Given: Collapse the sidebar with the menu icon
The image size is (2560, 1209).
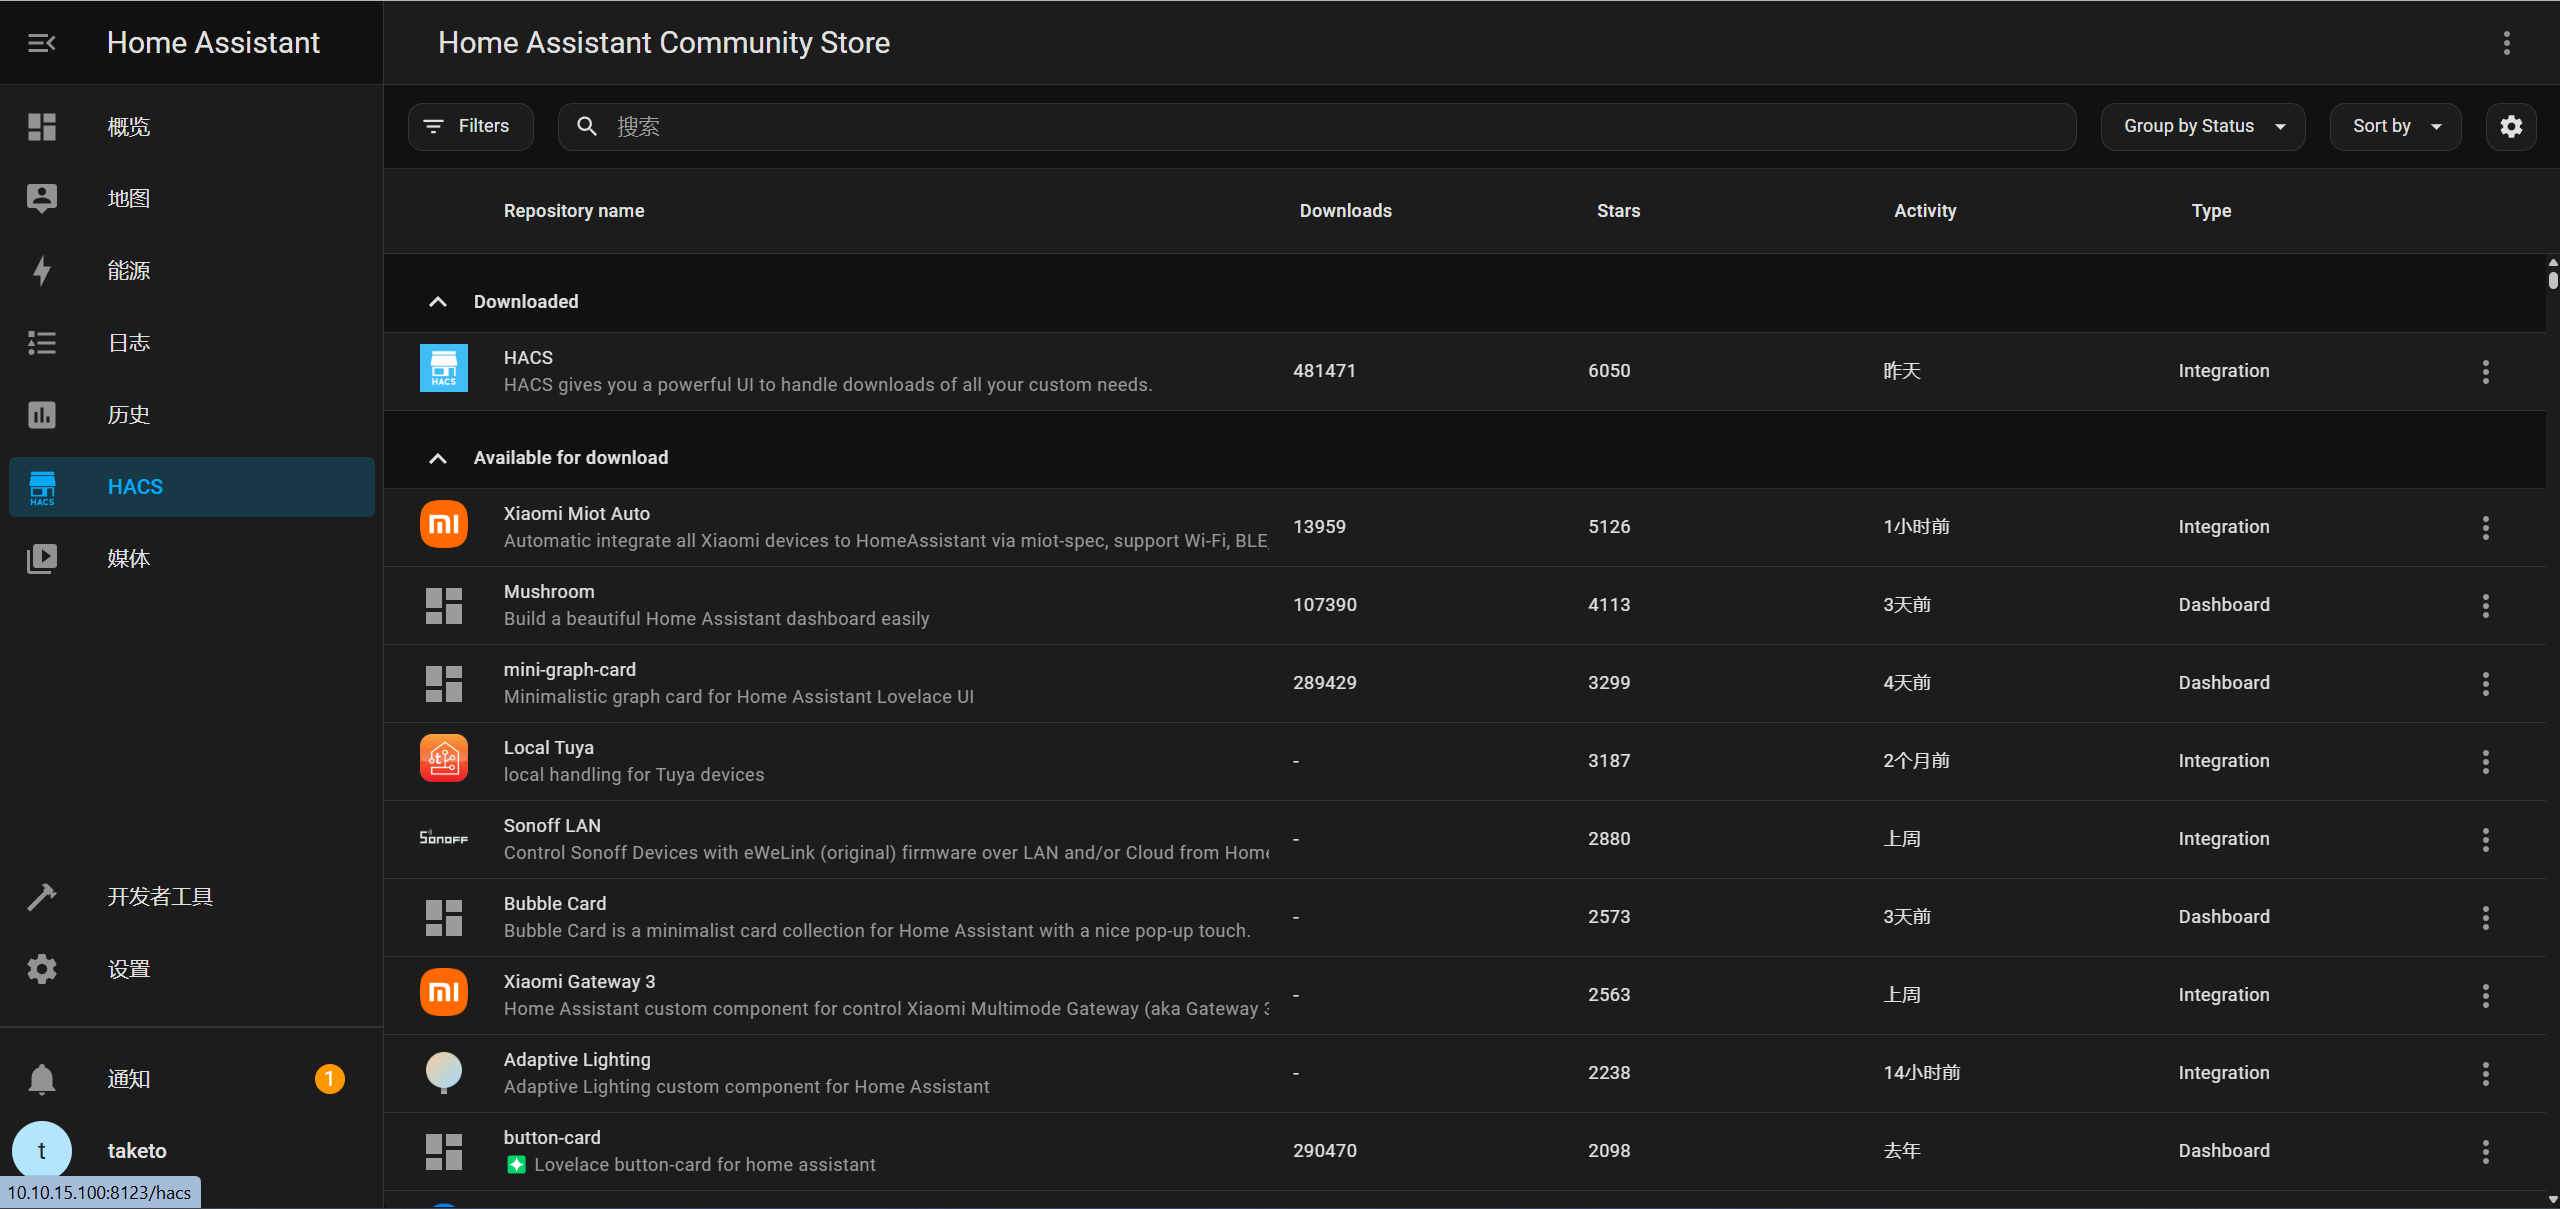Looking at the screenshot, I should [41, 43].
